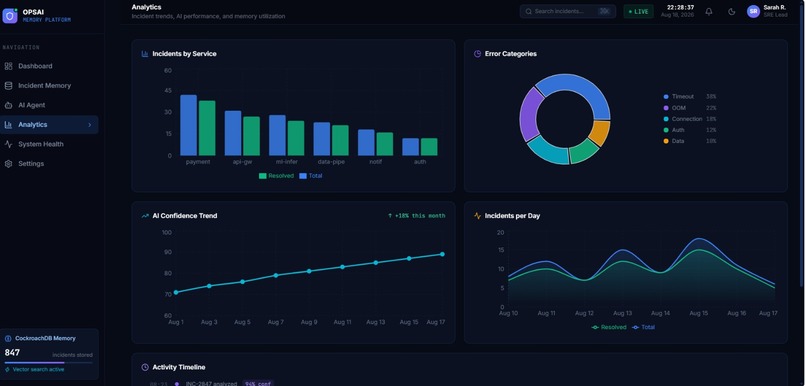The width and height of the screenshot is (806, 386).
Task: Click the search shortcut key badge
Action: pos(604,11)
